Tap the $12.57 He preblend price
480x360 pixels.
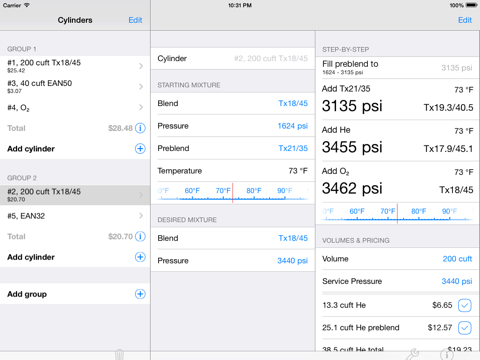tap(440, 328)
